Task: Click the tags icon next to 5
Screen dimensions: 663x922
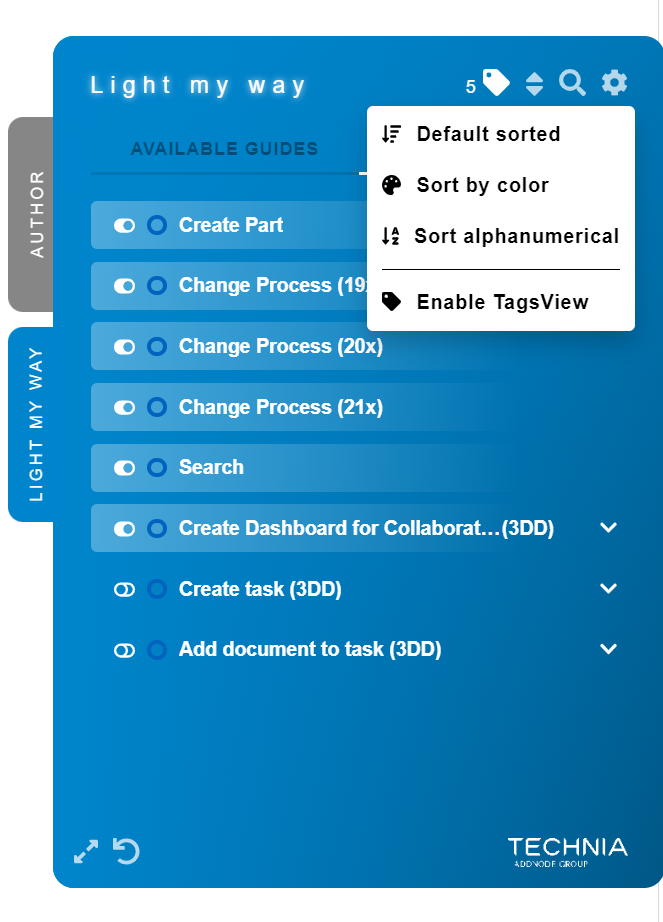Action: [496, 82]
